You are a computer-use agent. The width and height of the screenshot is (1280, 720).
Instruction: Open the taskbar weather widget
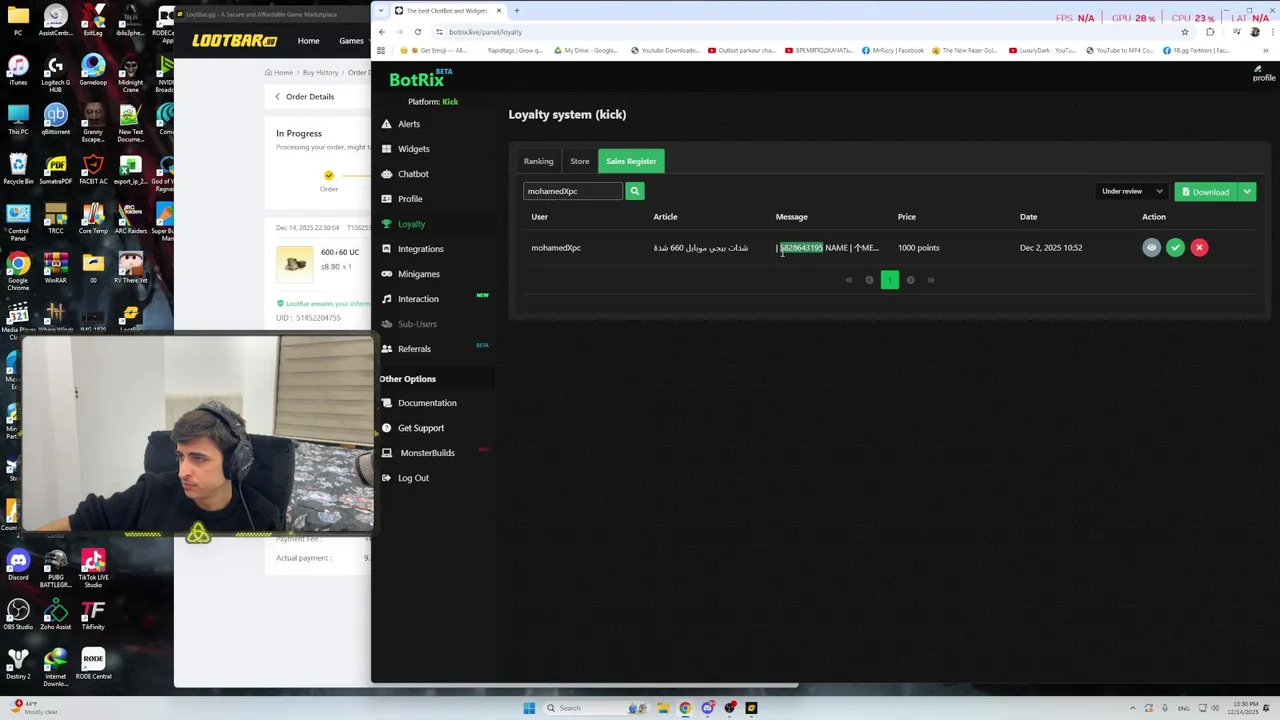[x=36, y=708]
